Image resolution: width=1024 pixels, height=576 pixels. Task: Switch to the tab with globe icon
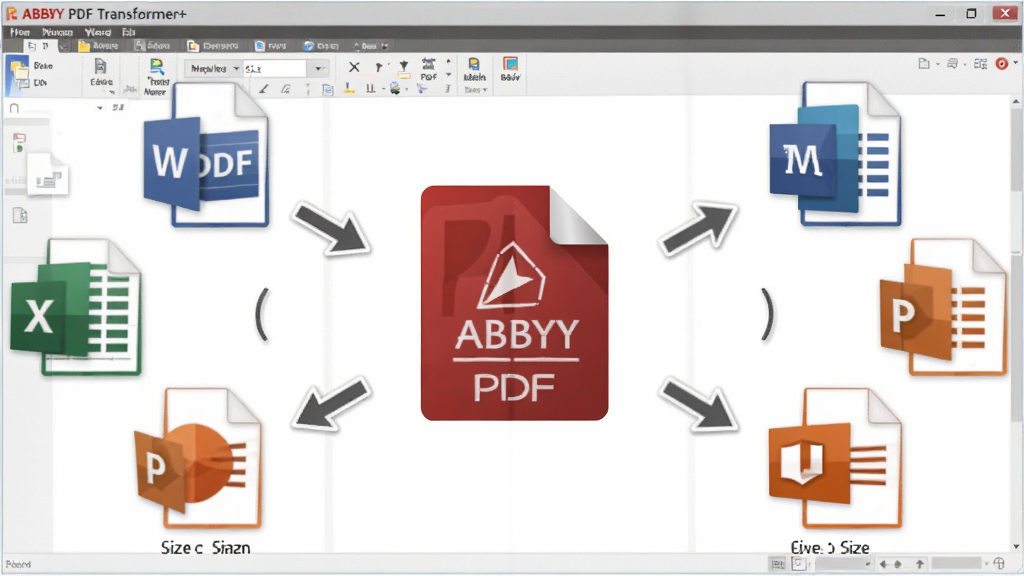pos(321,46)
